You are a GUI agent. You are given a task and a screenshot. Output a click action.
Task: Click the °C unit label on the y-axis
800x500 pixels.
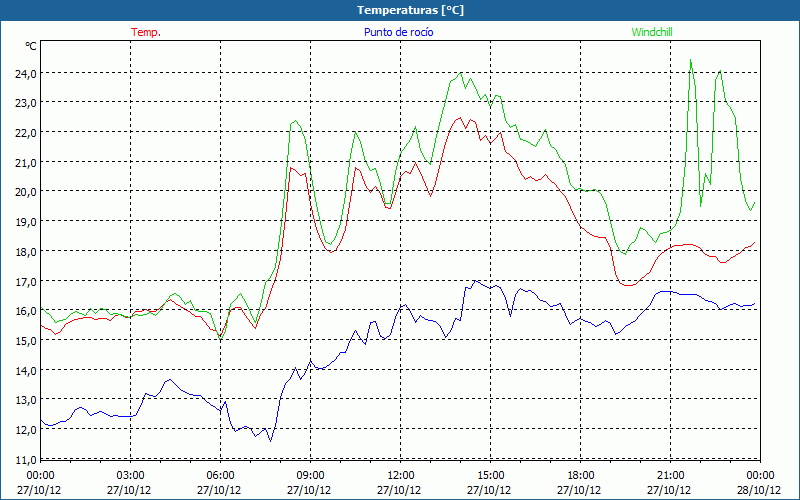click(31, 46)
